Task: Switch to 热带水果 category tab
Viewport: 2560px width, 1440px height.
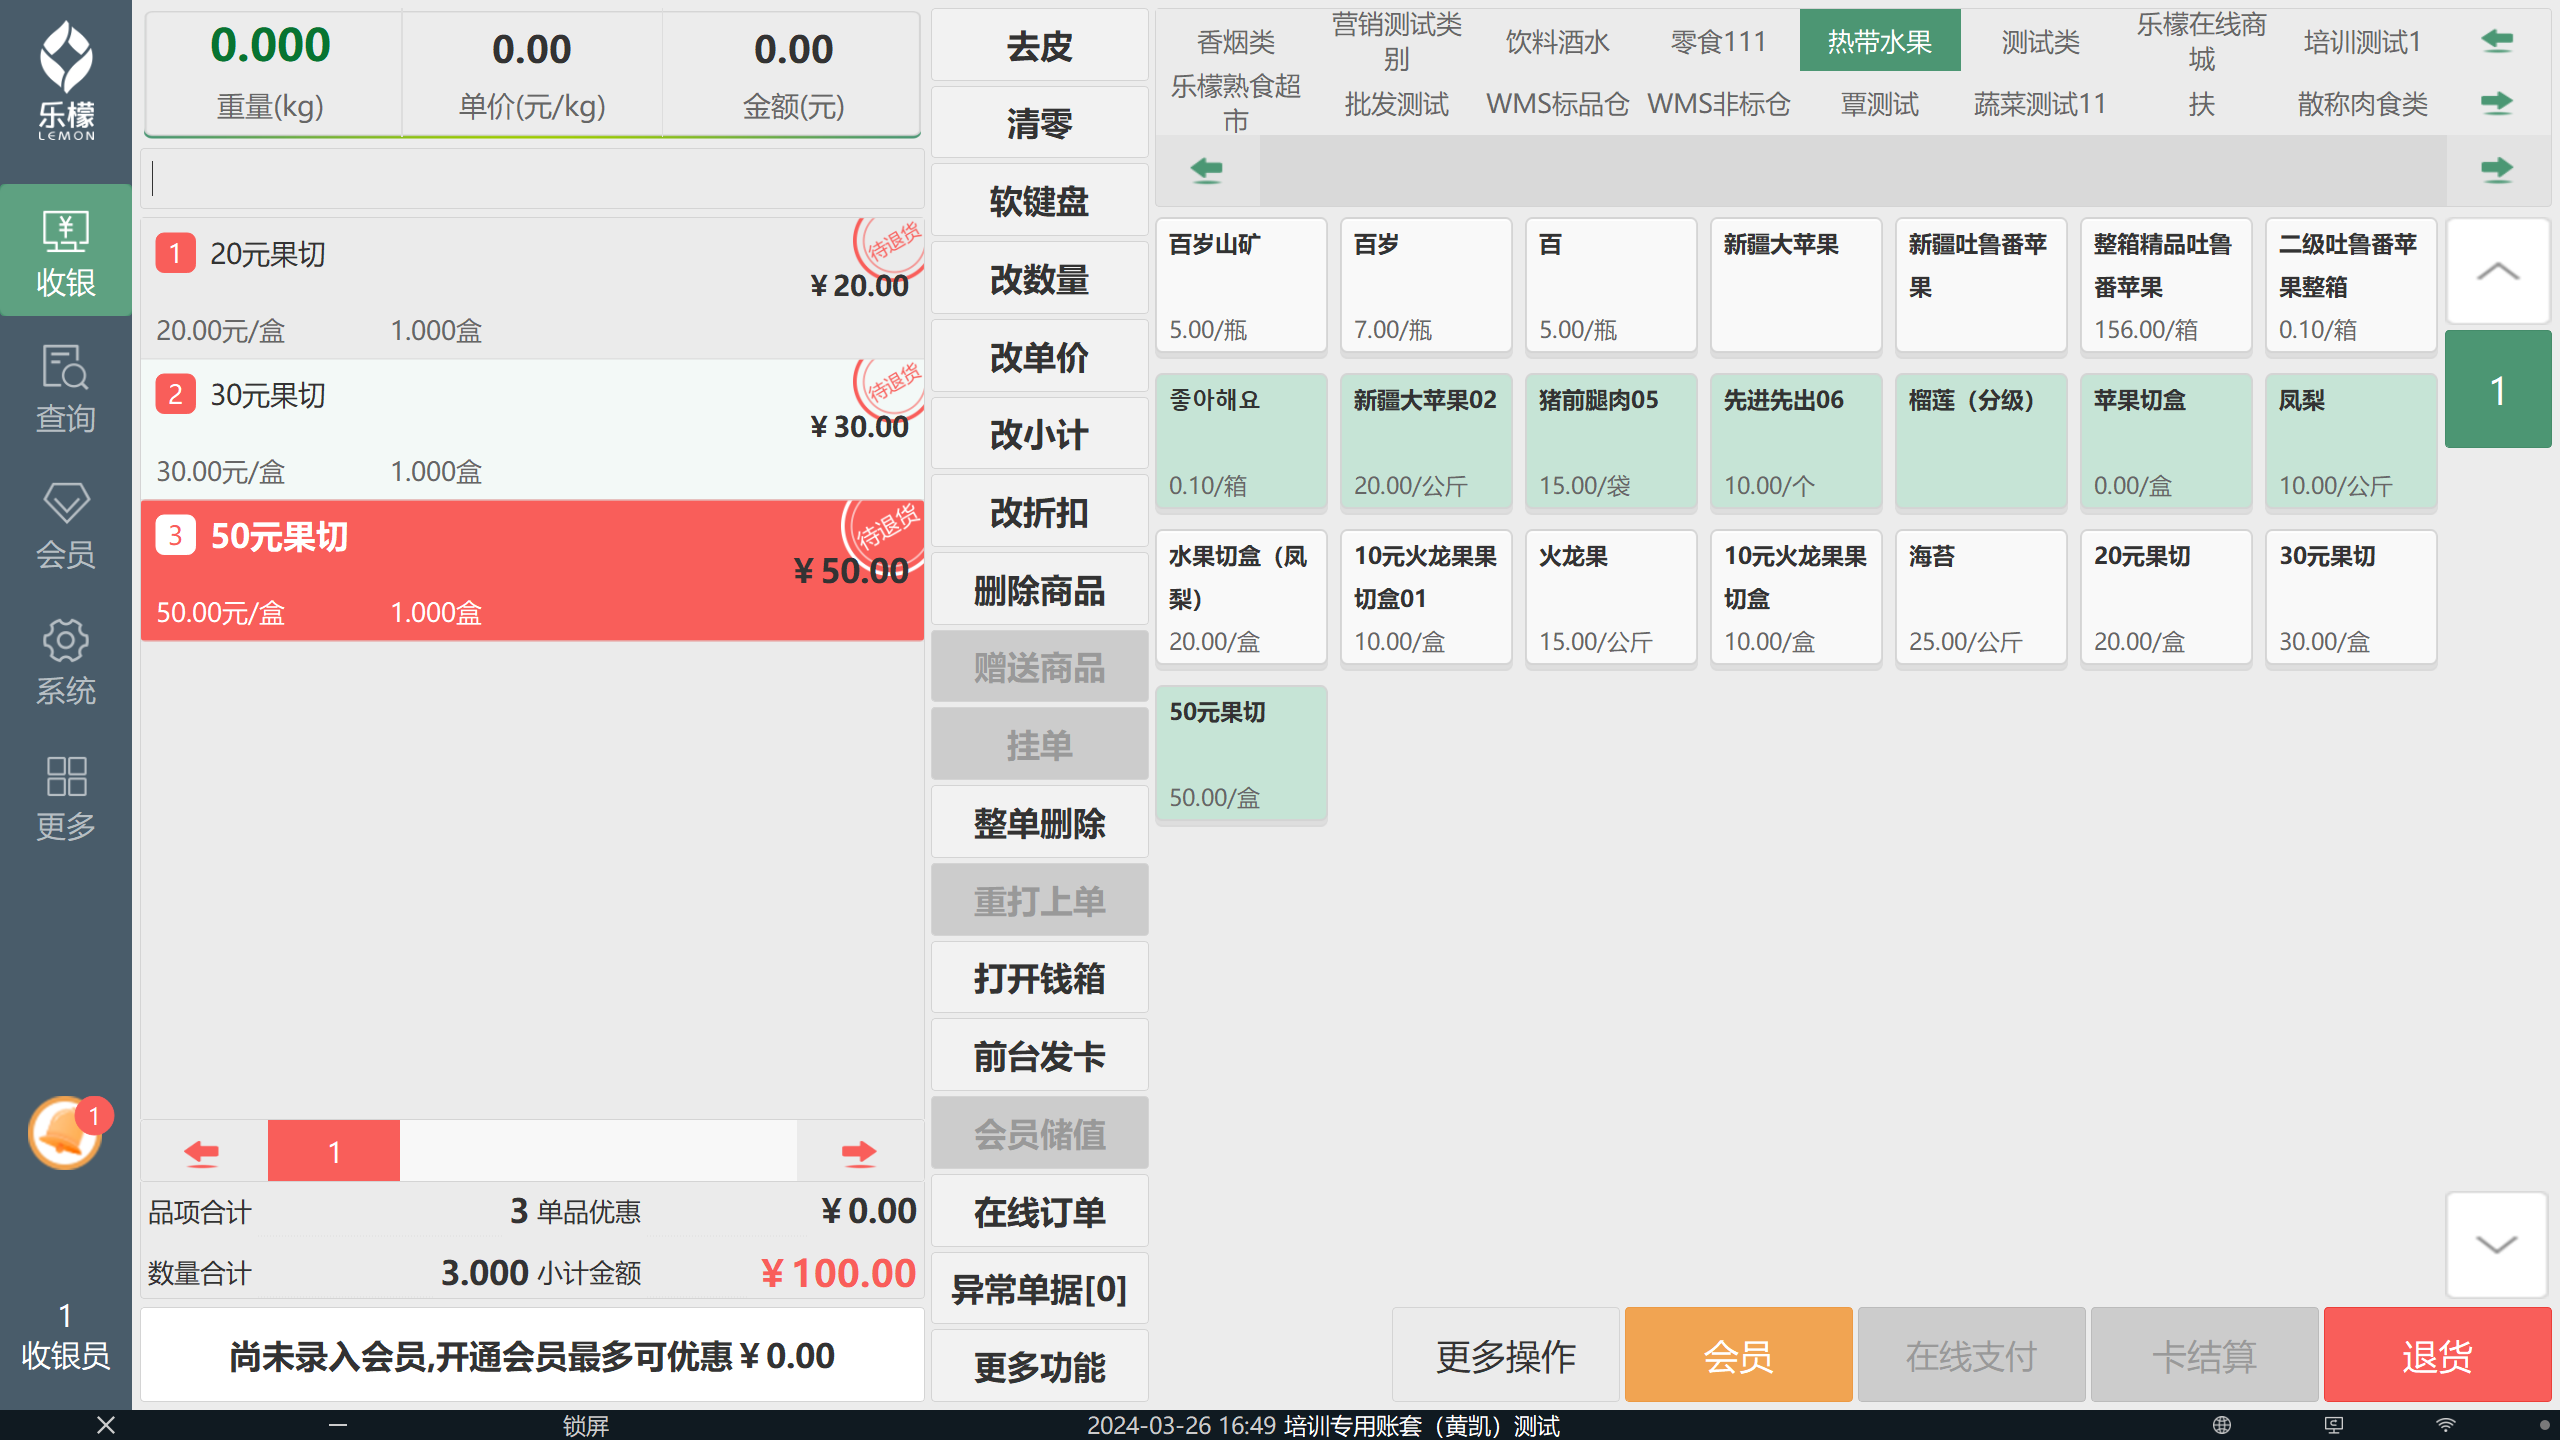Action: point(1880,41)
